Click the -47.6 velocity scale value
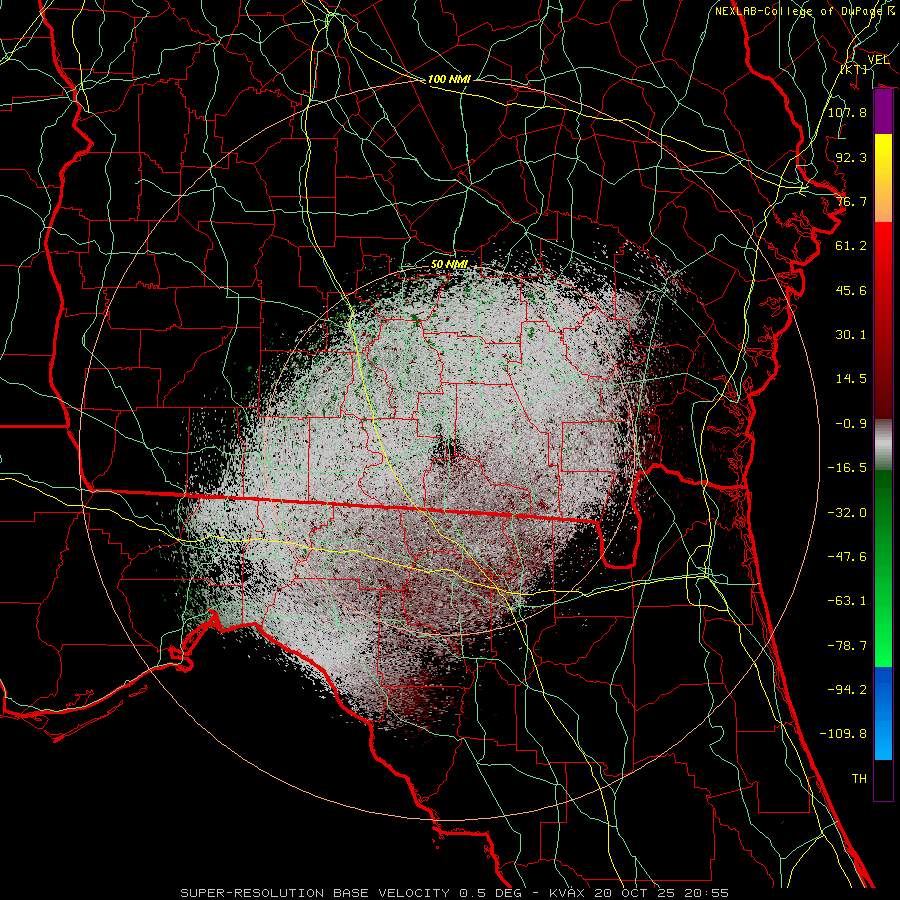Viewport: 900px width, 900px height. click(x=847, y=556)
